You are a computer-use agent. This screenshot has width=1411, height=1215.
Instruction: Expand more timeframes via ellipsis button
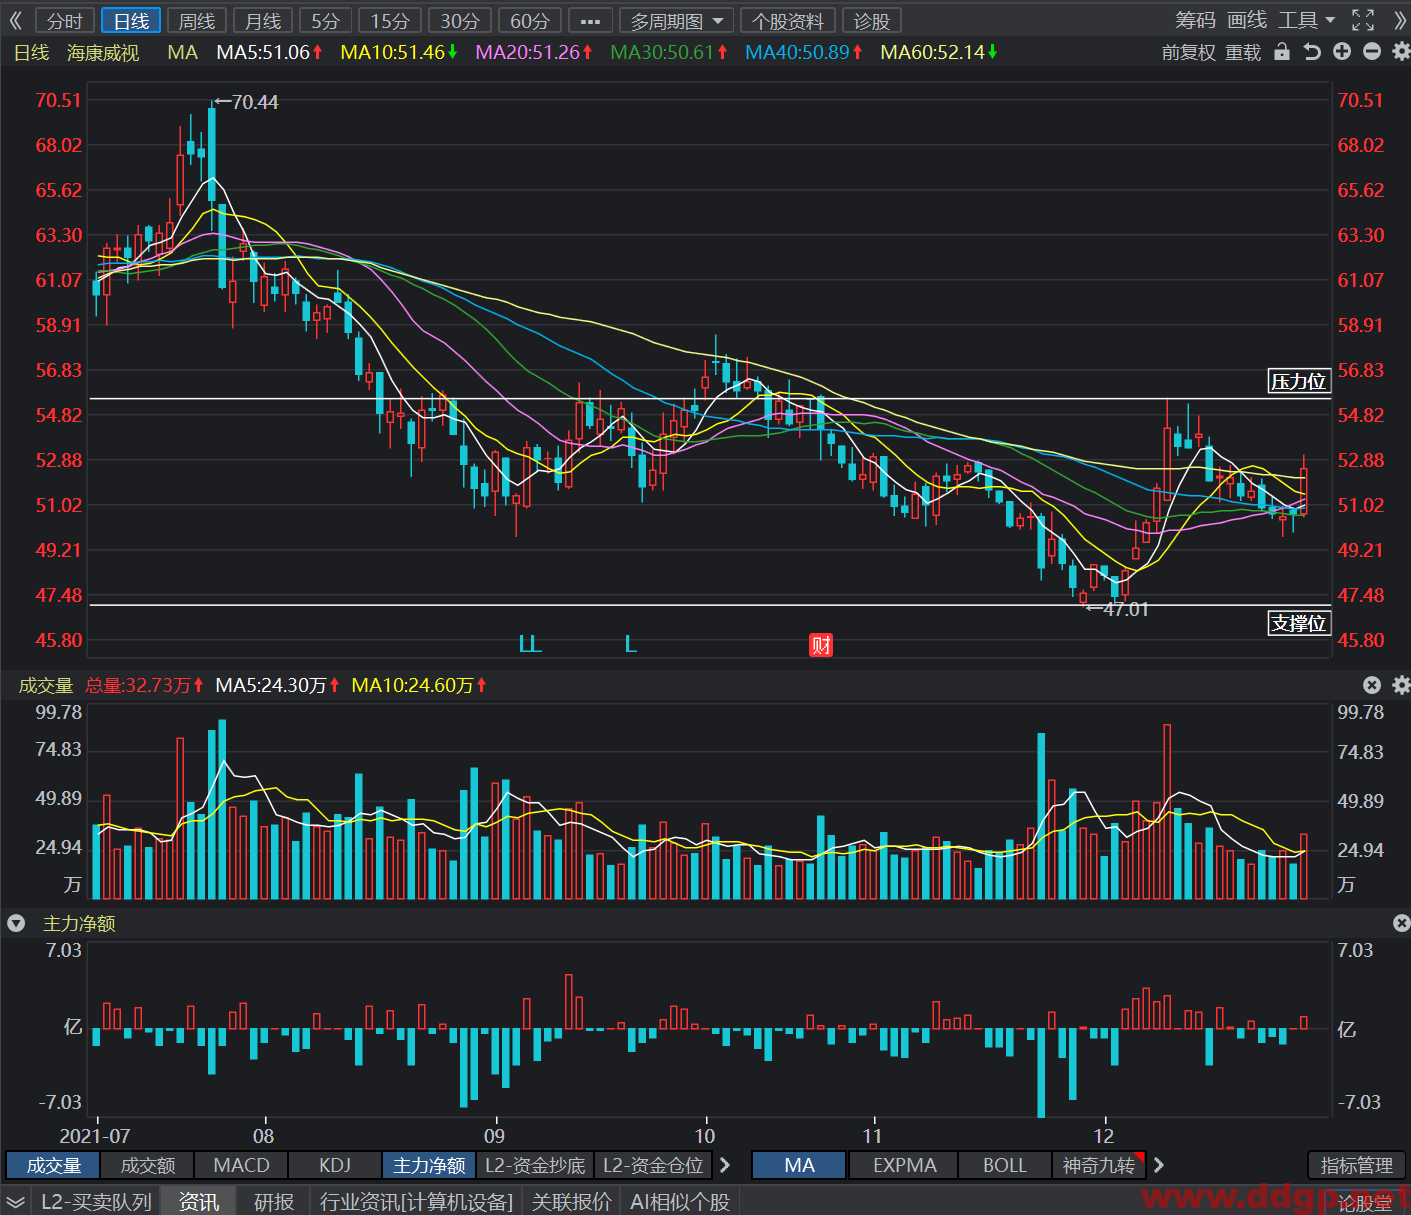click(x=590, y=21)
